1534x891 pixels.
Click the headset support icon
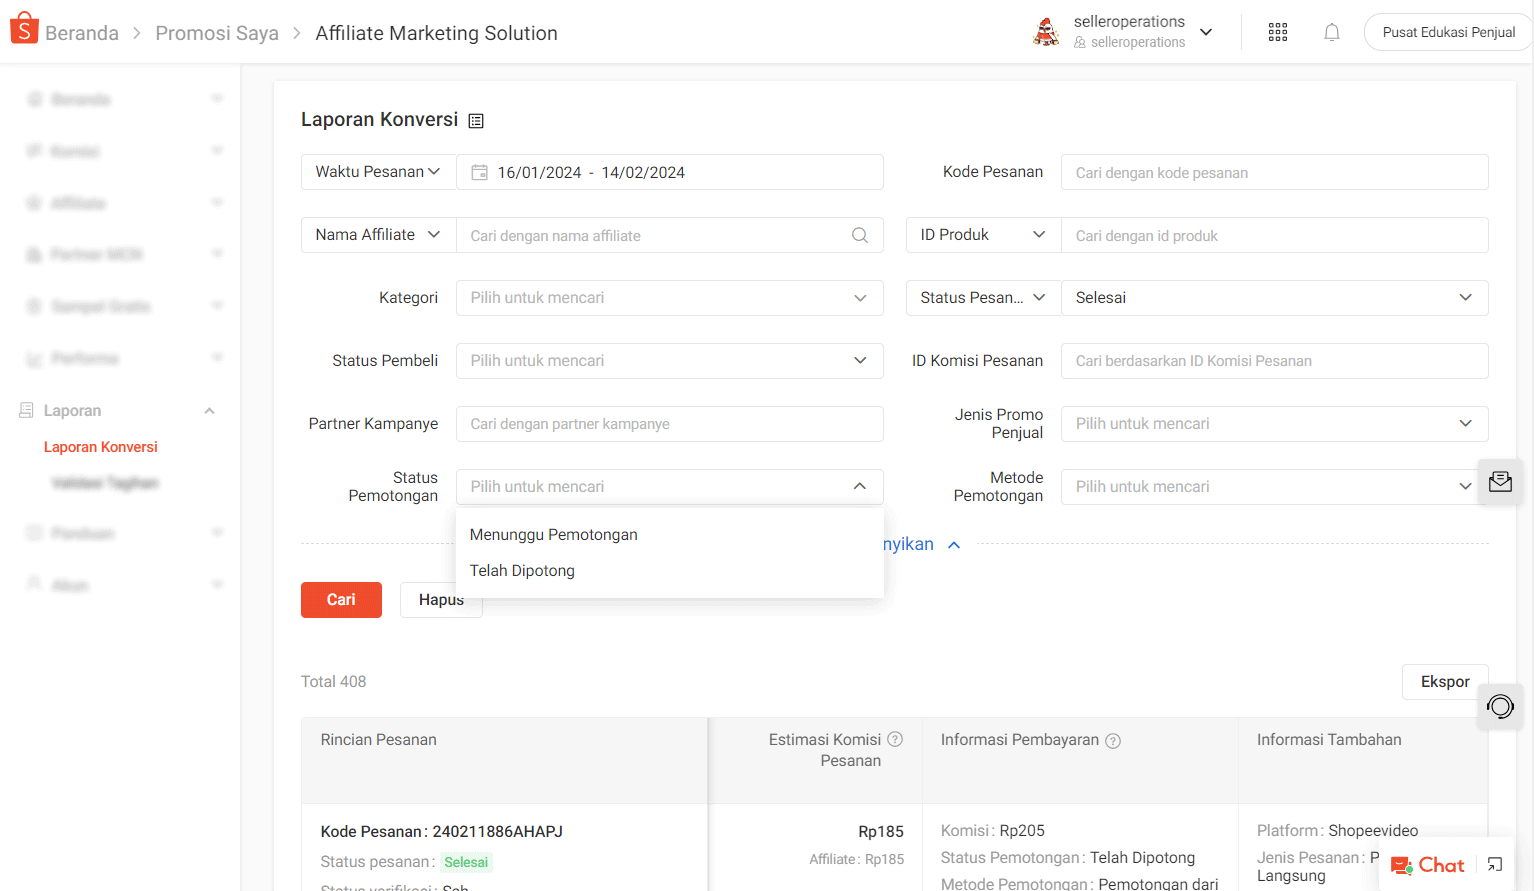point(1500,707)
